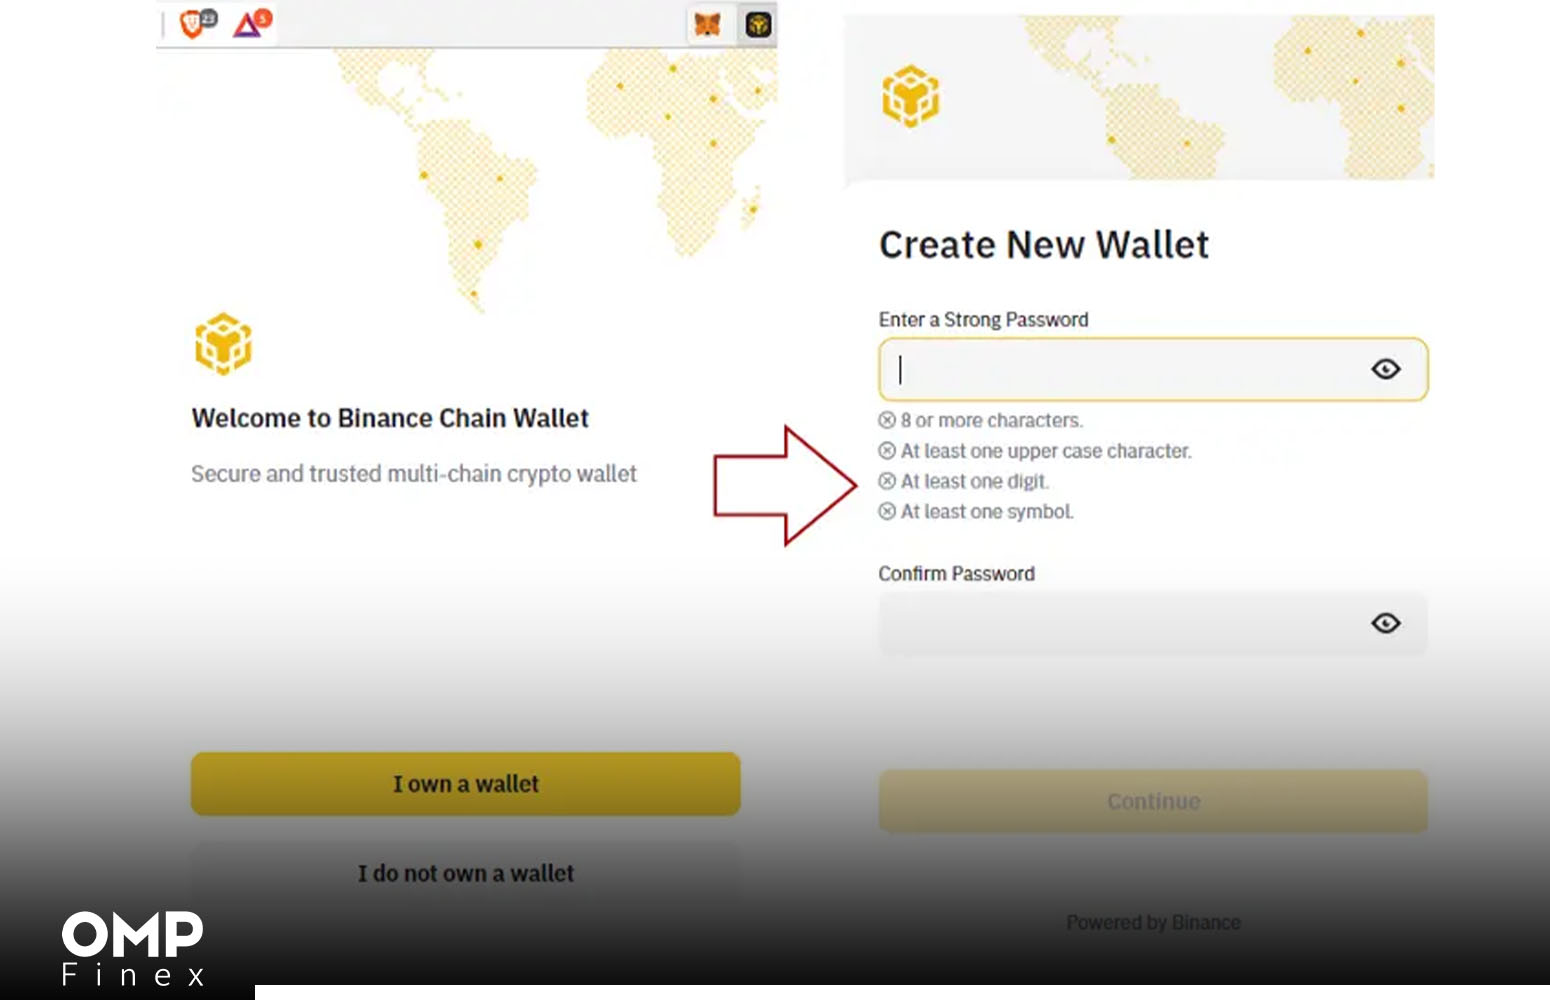Open the Binance Wallet extension icon

[x=759, y=24]
